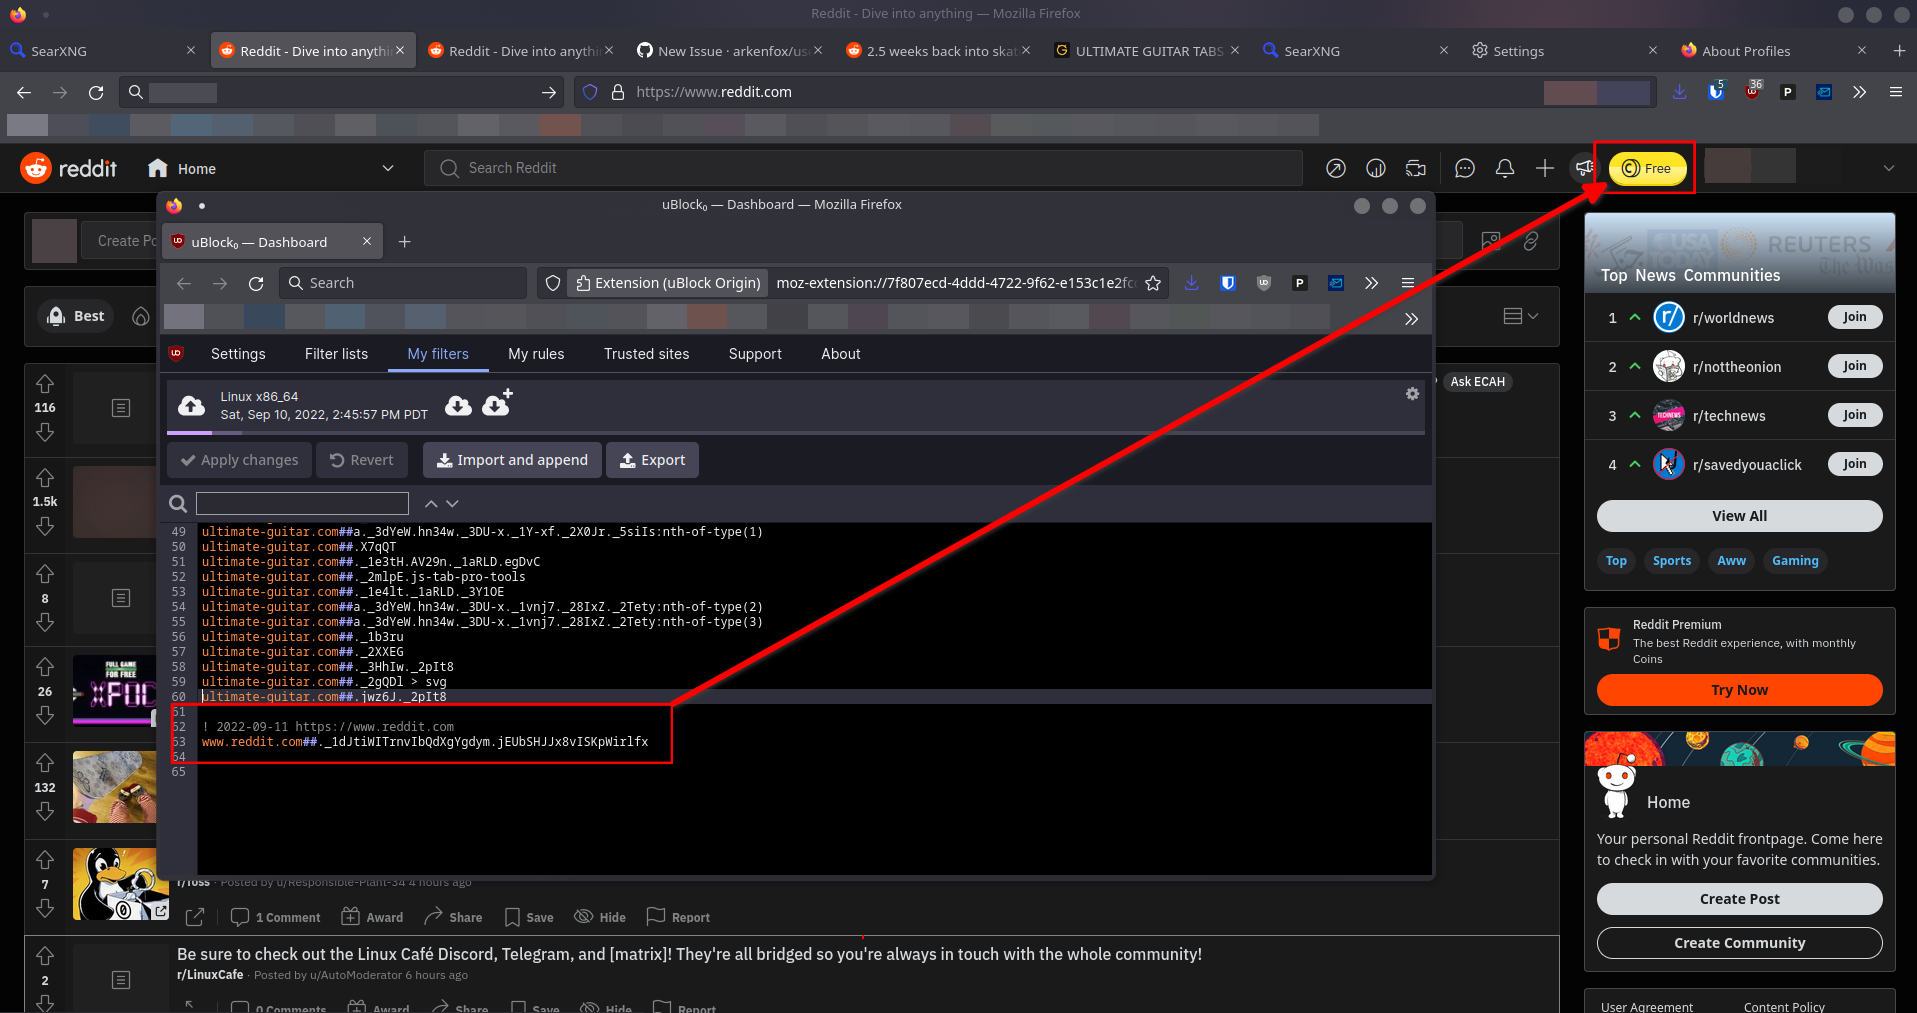This screenshot has width=1917, height=1013.
Task: Open the Reddit account menu chevron
Action: tap(1888, 168)
